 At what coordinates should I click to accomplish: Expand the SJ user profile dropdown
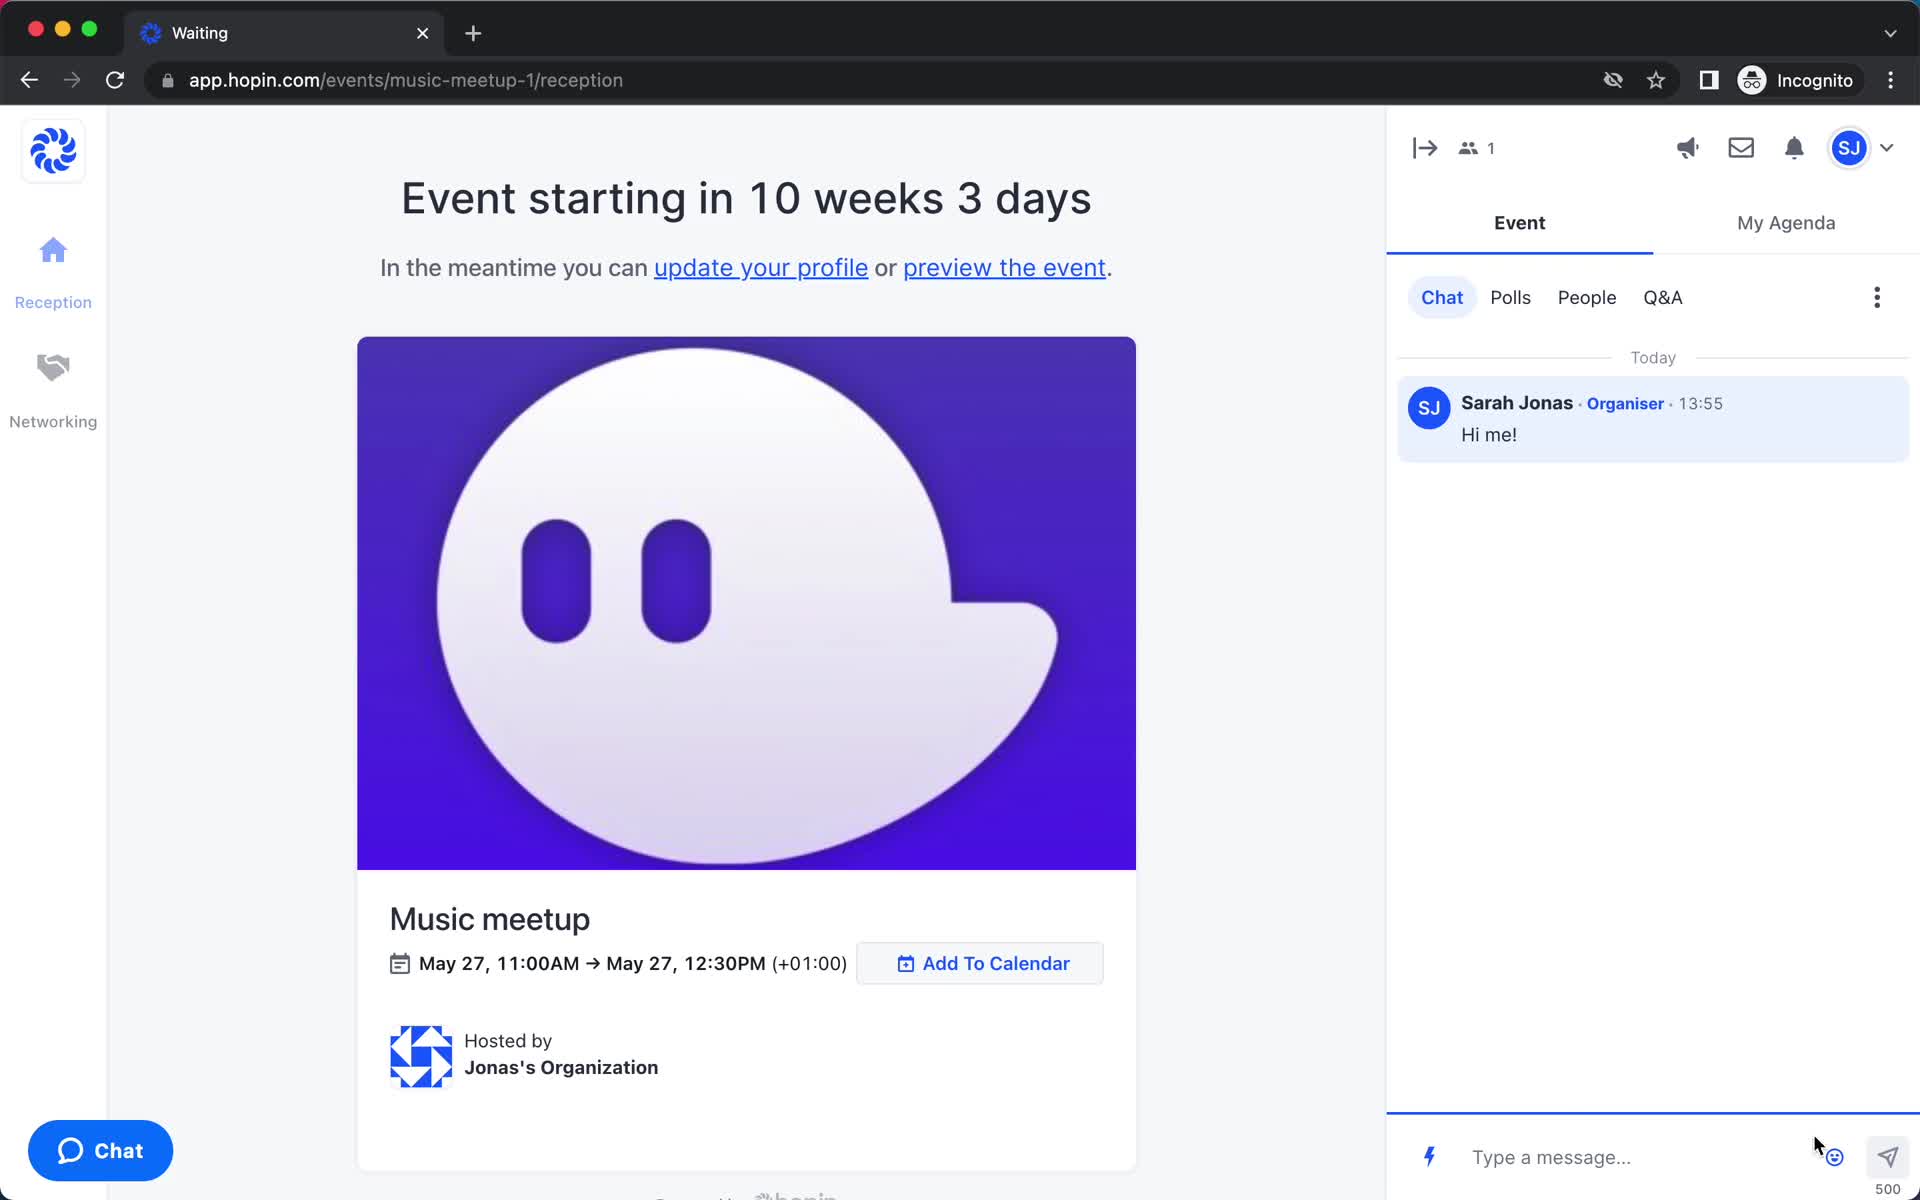pos(1887,148)
